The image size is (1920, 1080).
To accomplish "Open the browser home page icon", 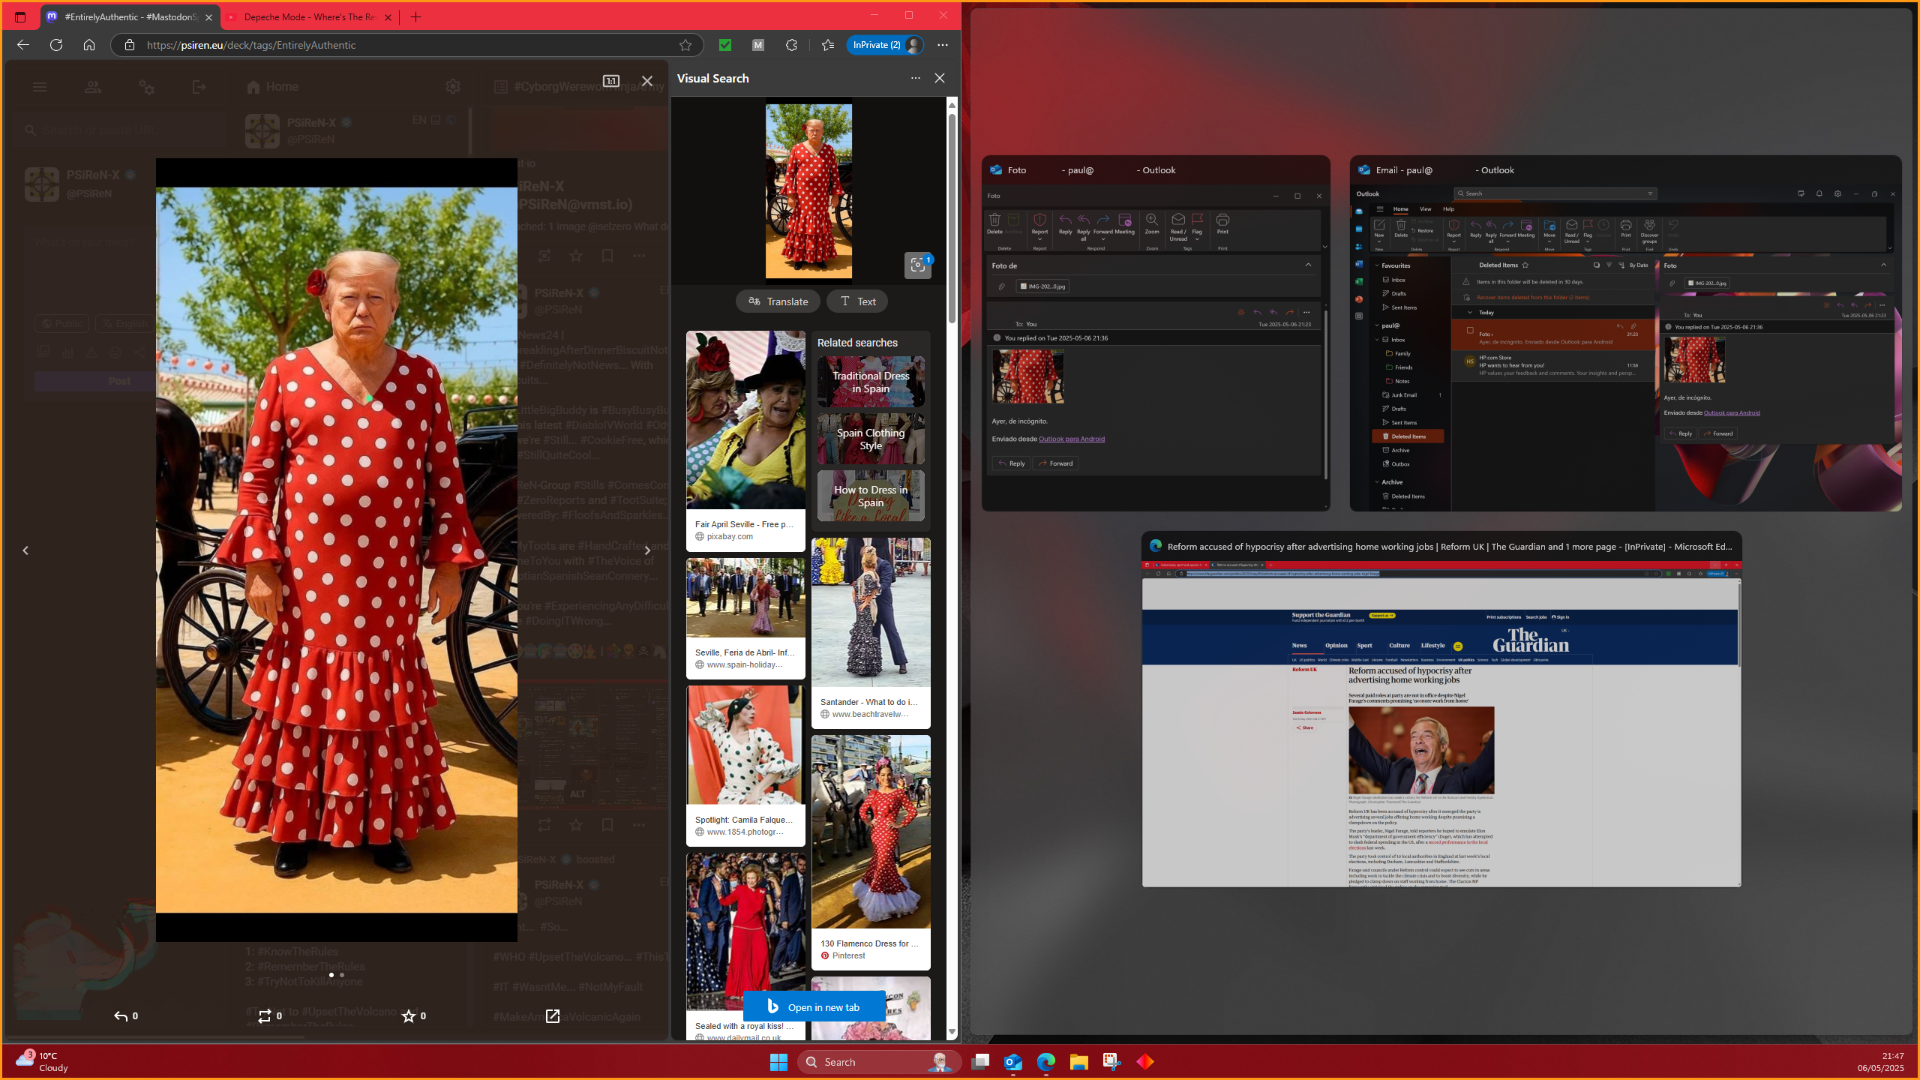I will 89,45.
